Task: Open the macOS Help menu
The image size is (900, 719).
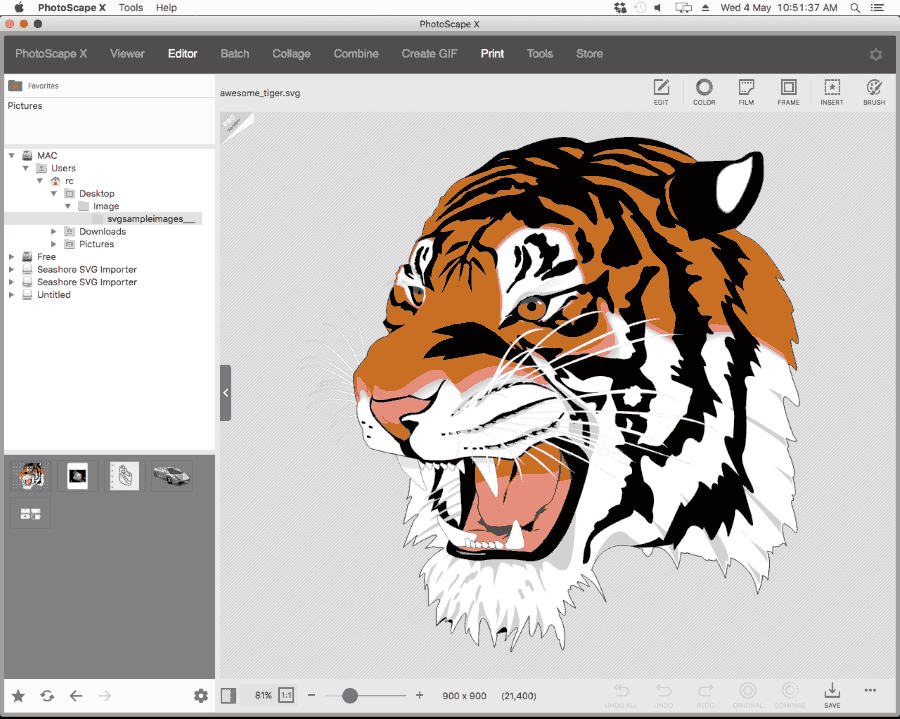Action: click(166, 7)
